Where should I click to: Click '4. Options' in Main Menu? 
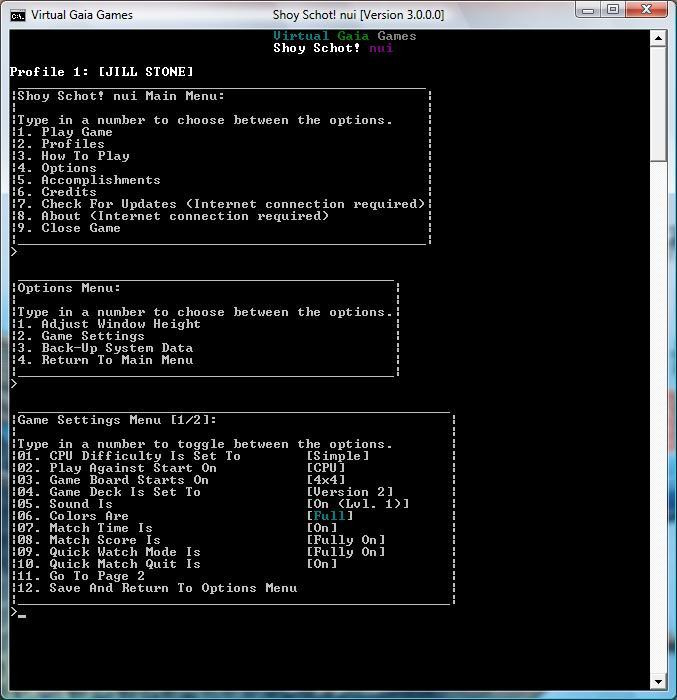(x=57, y=168)
